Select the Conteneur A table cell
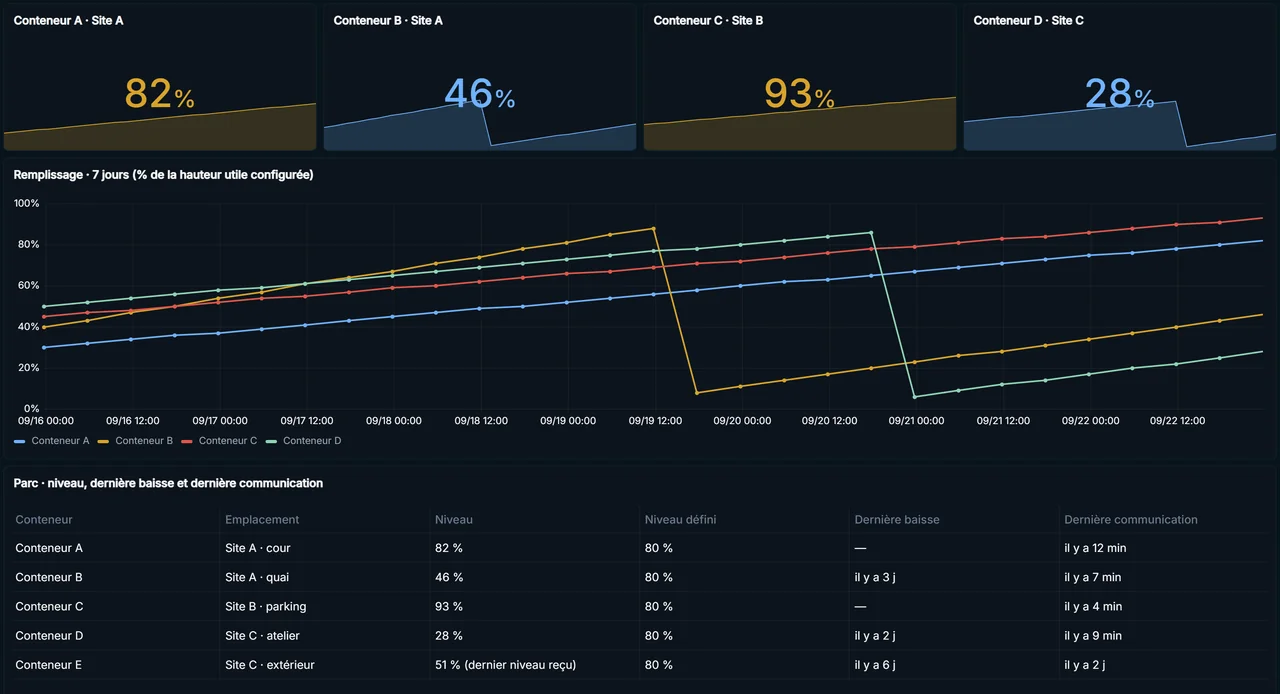1280x694 pixels. pyautogui.click(x=49, y=548)
